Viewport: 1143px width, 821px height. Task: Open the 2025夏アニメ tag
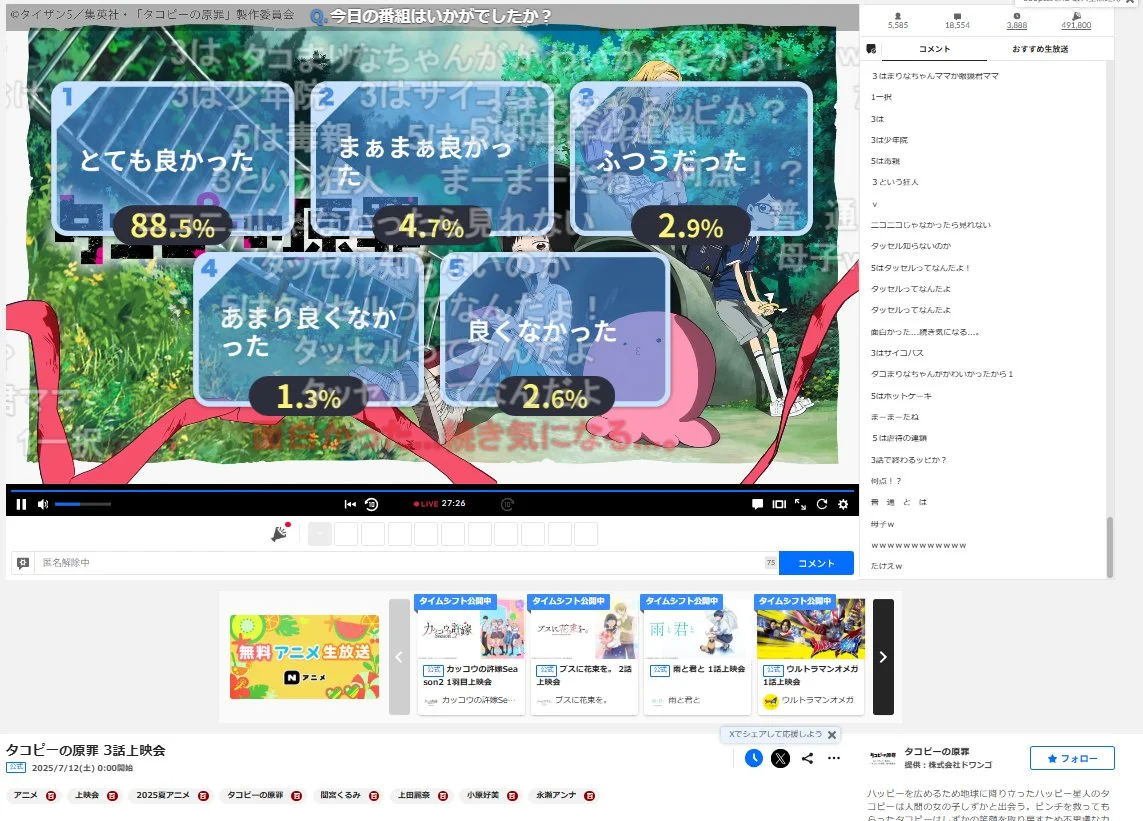(x=163, y=795)
